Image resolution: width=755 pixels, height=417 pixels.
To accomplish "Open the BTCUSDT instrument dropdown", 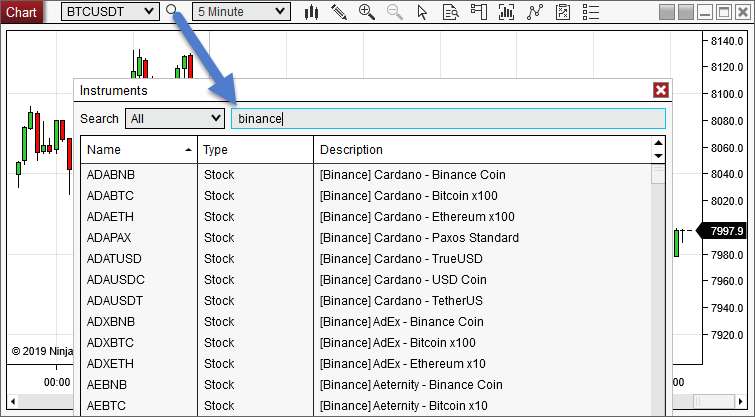I will [x=110, y=12].
